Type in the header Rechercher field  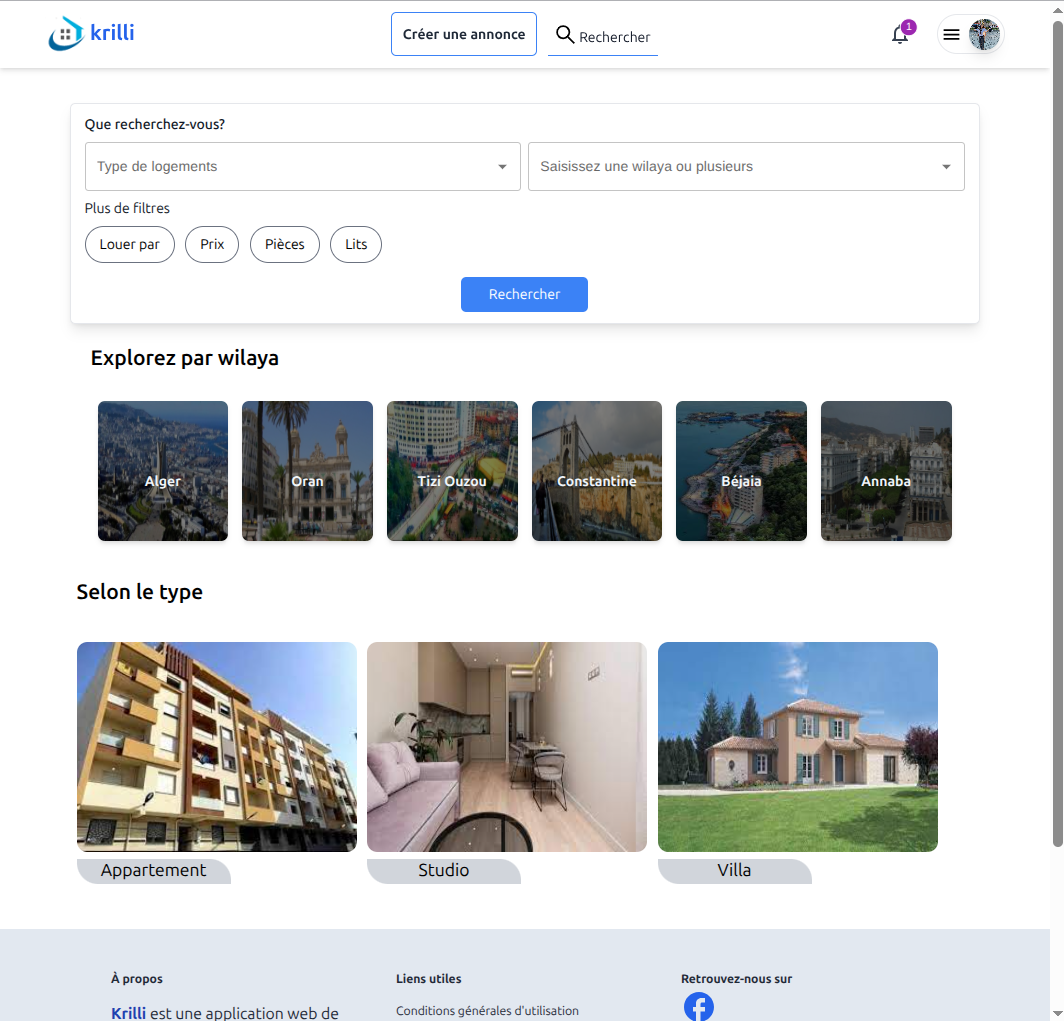[616, 37]
